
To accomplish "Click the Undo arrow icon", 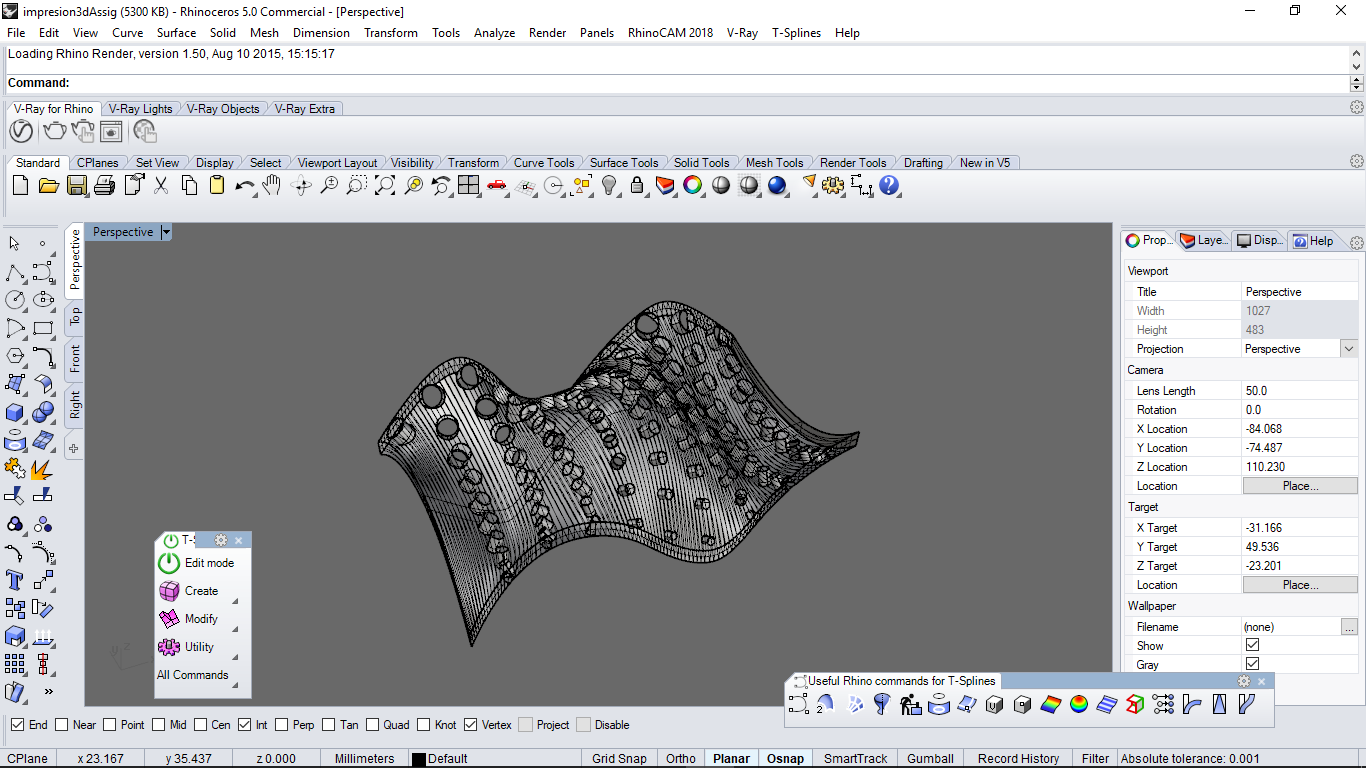I will click(245, 185).
